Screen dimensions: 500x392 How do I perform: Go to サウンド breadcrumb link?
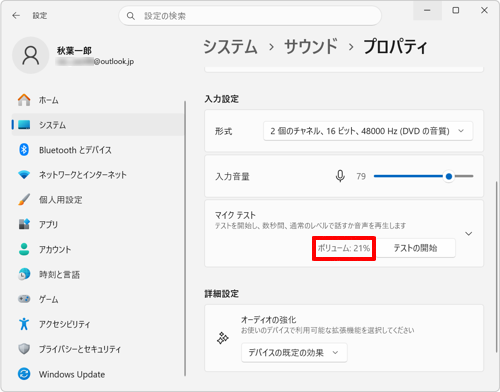[311, 46]
